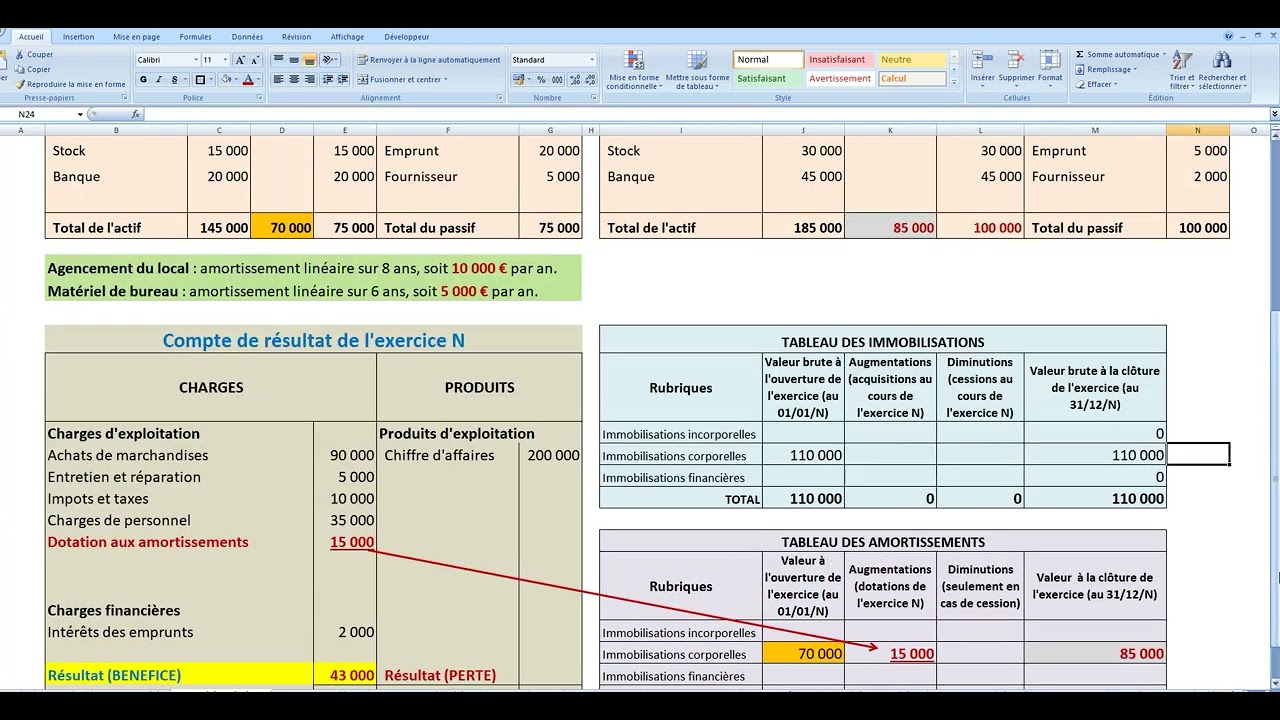Click Renvoyer à la ligne automatiquement
This screenshot has height=720, width=1280.
coord(428,60)
